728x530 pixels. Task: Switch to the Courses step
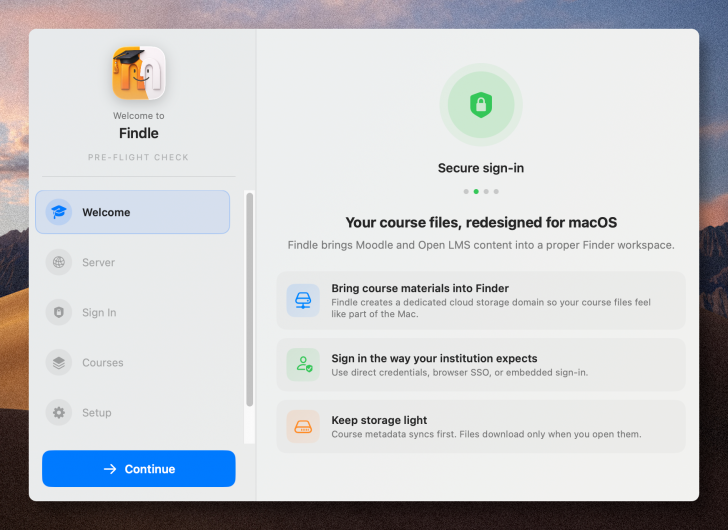[132, 362]
